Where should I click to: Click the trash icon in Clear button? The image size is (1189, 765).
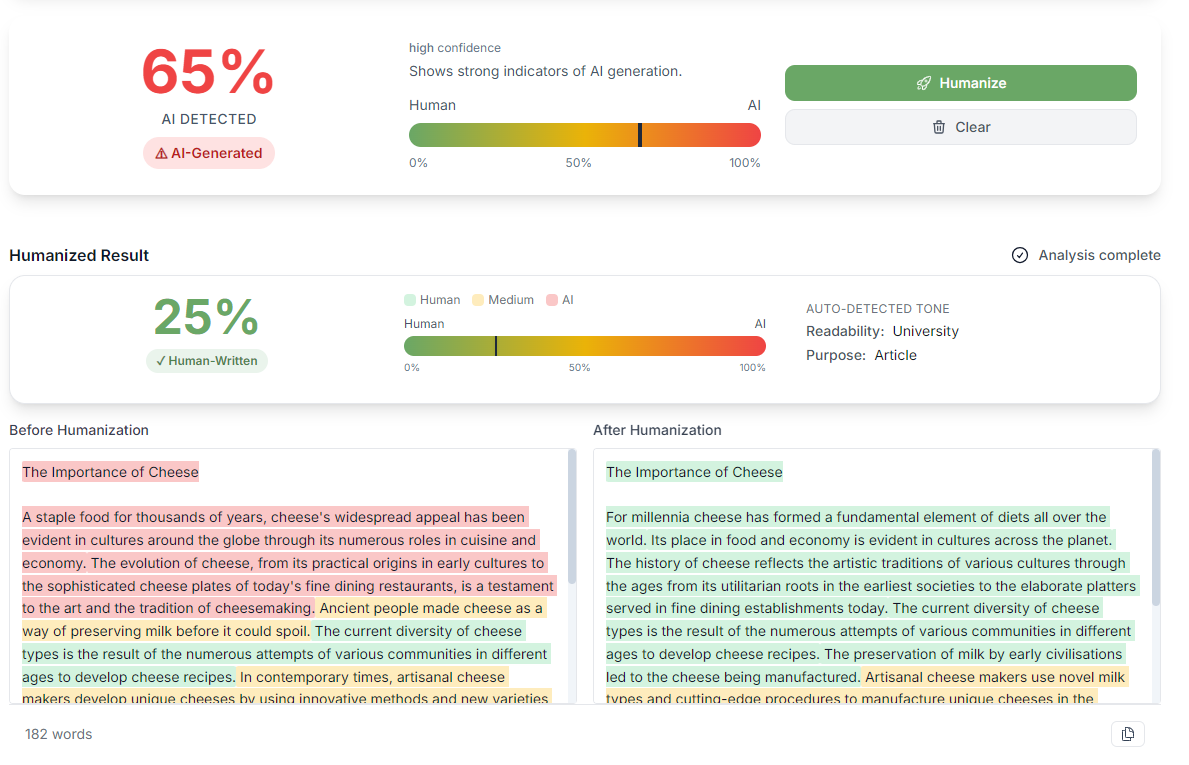[x=938, y=127]
